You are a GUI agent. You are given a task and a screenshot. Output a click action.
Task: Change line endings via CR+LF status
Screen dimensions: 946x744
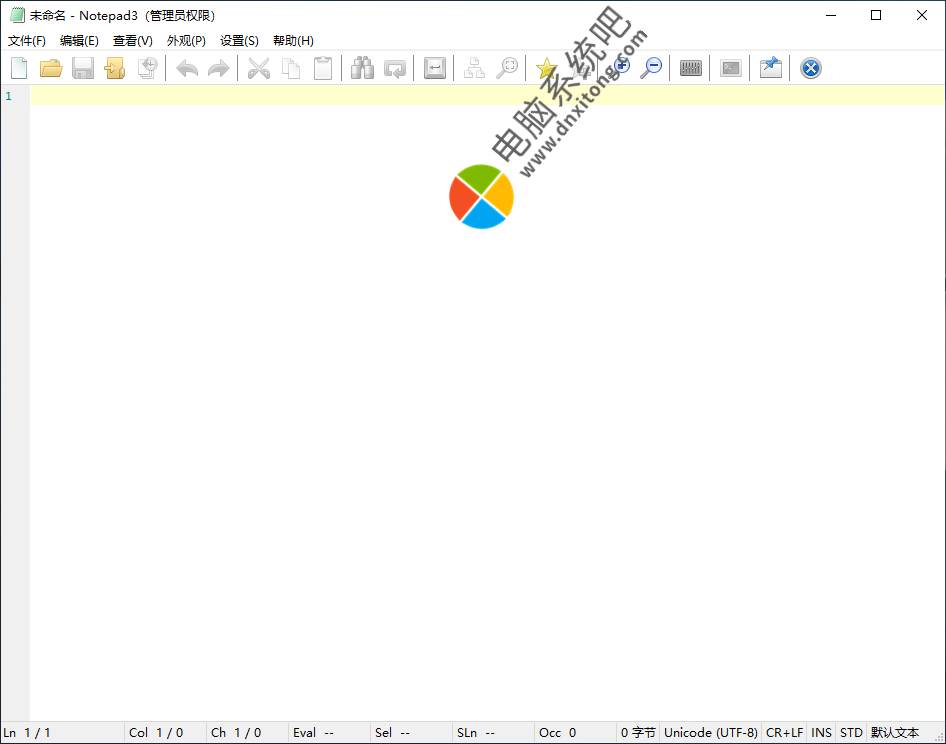[784, 733]
